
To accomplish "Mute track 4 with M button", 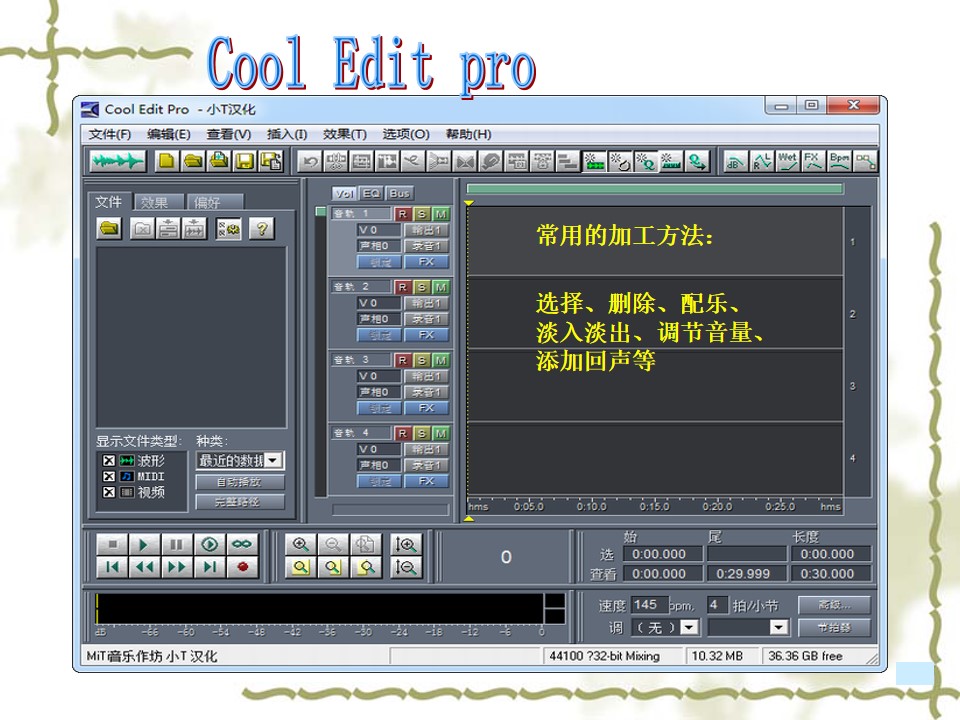I will point(440,433).
